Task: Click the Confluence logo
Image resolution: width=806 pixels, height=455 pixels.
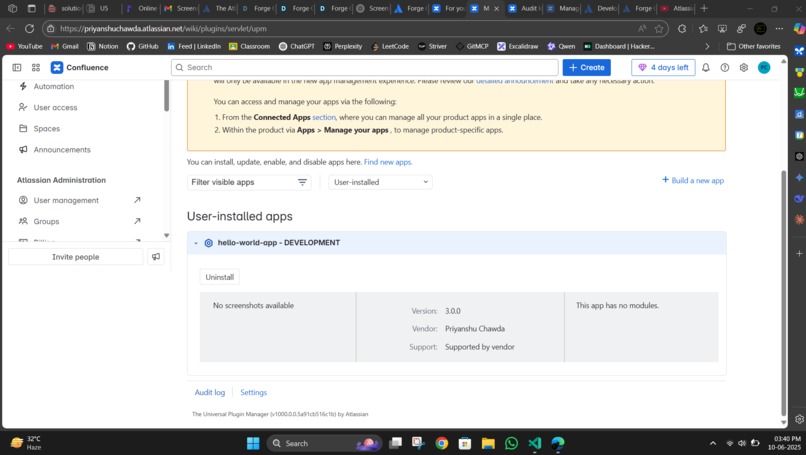Action: click(80, 67)
